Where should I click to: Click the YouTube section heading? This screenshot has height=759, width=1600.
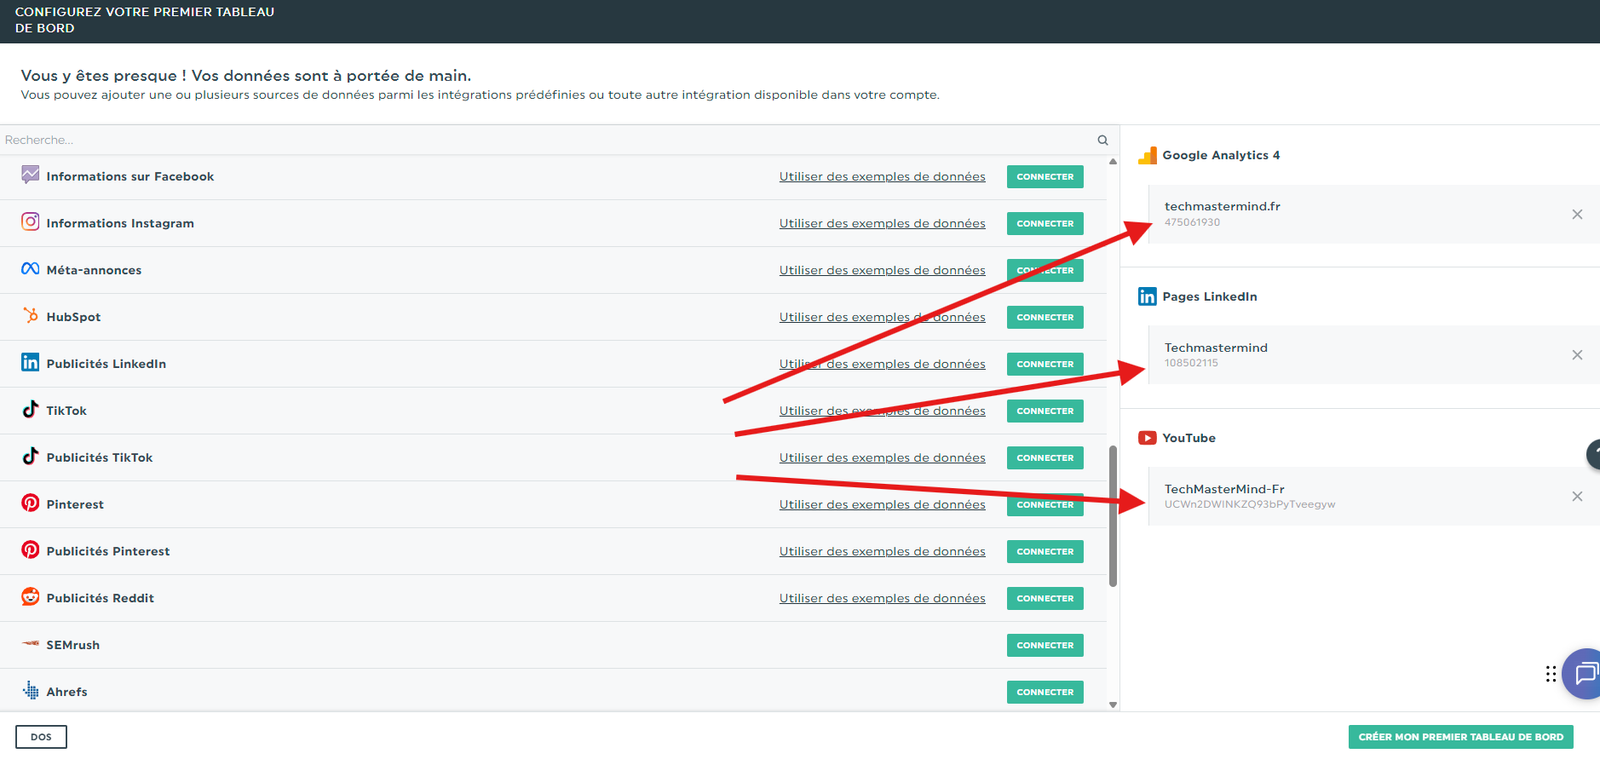1189,438
